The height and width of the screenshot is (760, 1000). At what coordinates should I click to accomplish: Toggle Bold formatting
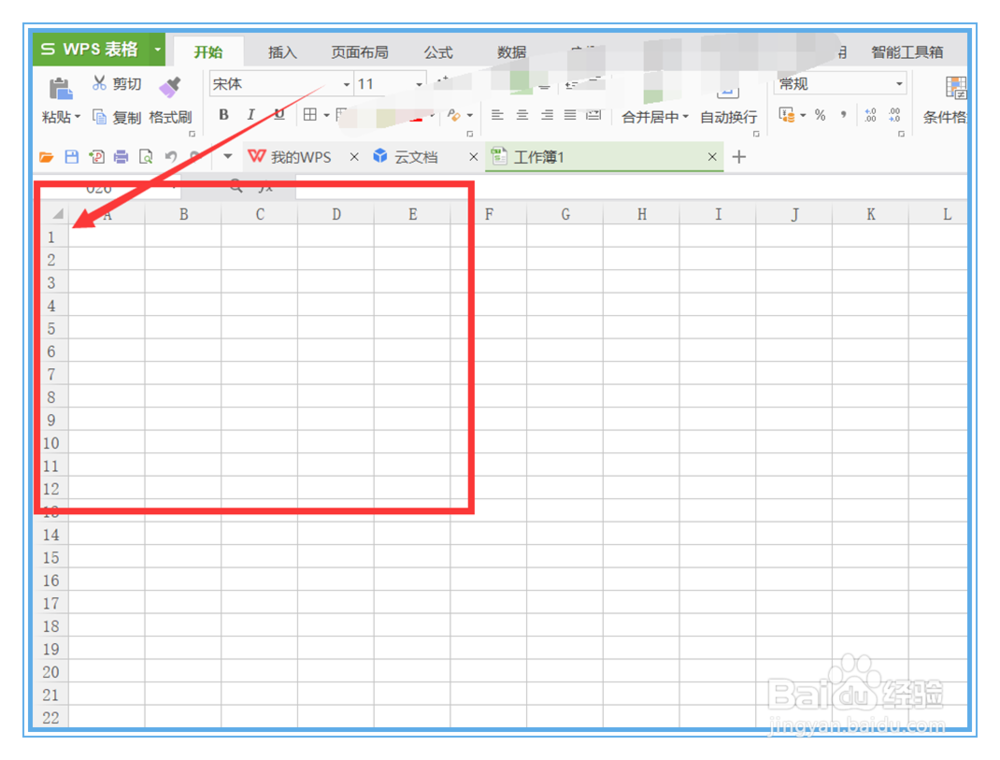pyautogui.click(x=224, y=115)
